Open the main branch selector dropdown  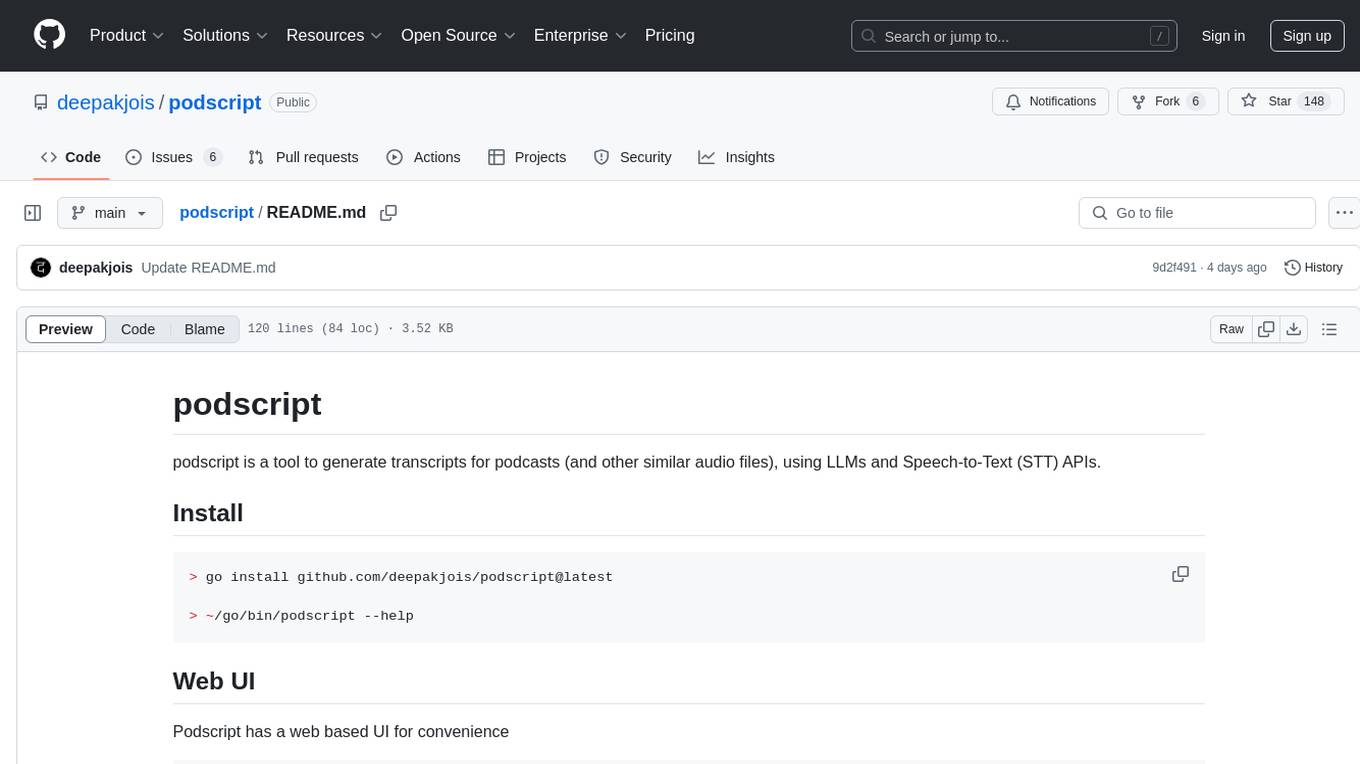click(x=109, y=213)
